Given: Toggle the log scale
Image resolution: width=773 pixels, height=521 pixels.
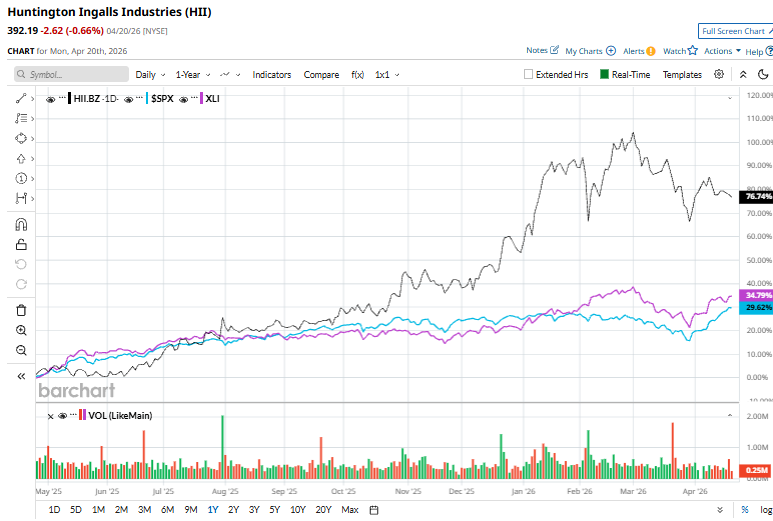Looking at the screenshot, I should point(766,510).
